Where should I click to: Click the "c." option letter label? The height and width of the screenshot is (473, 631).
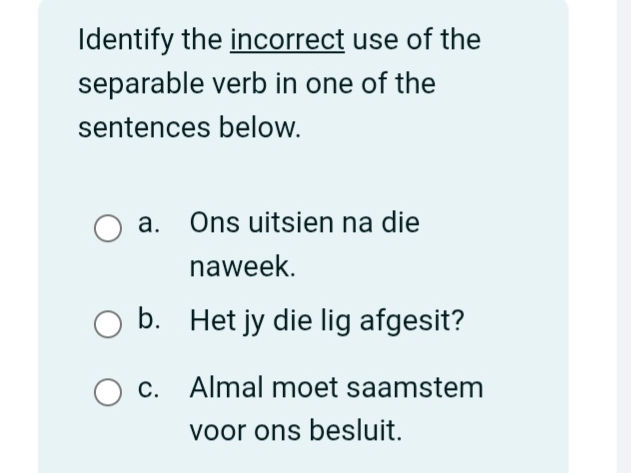(150, 387)
